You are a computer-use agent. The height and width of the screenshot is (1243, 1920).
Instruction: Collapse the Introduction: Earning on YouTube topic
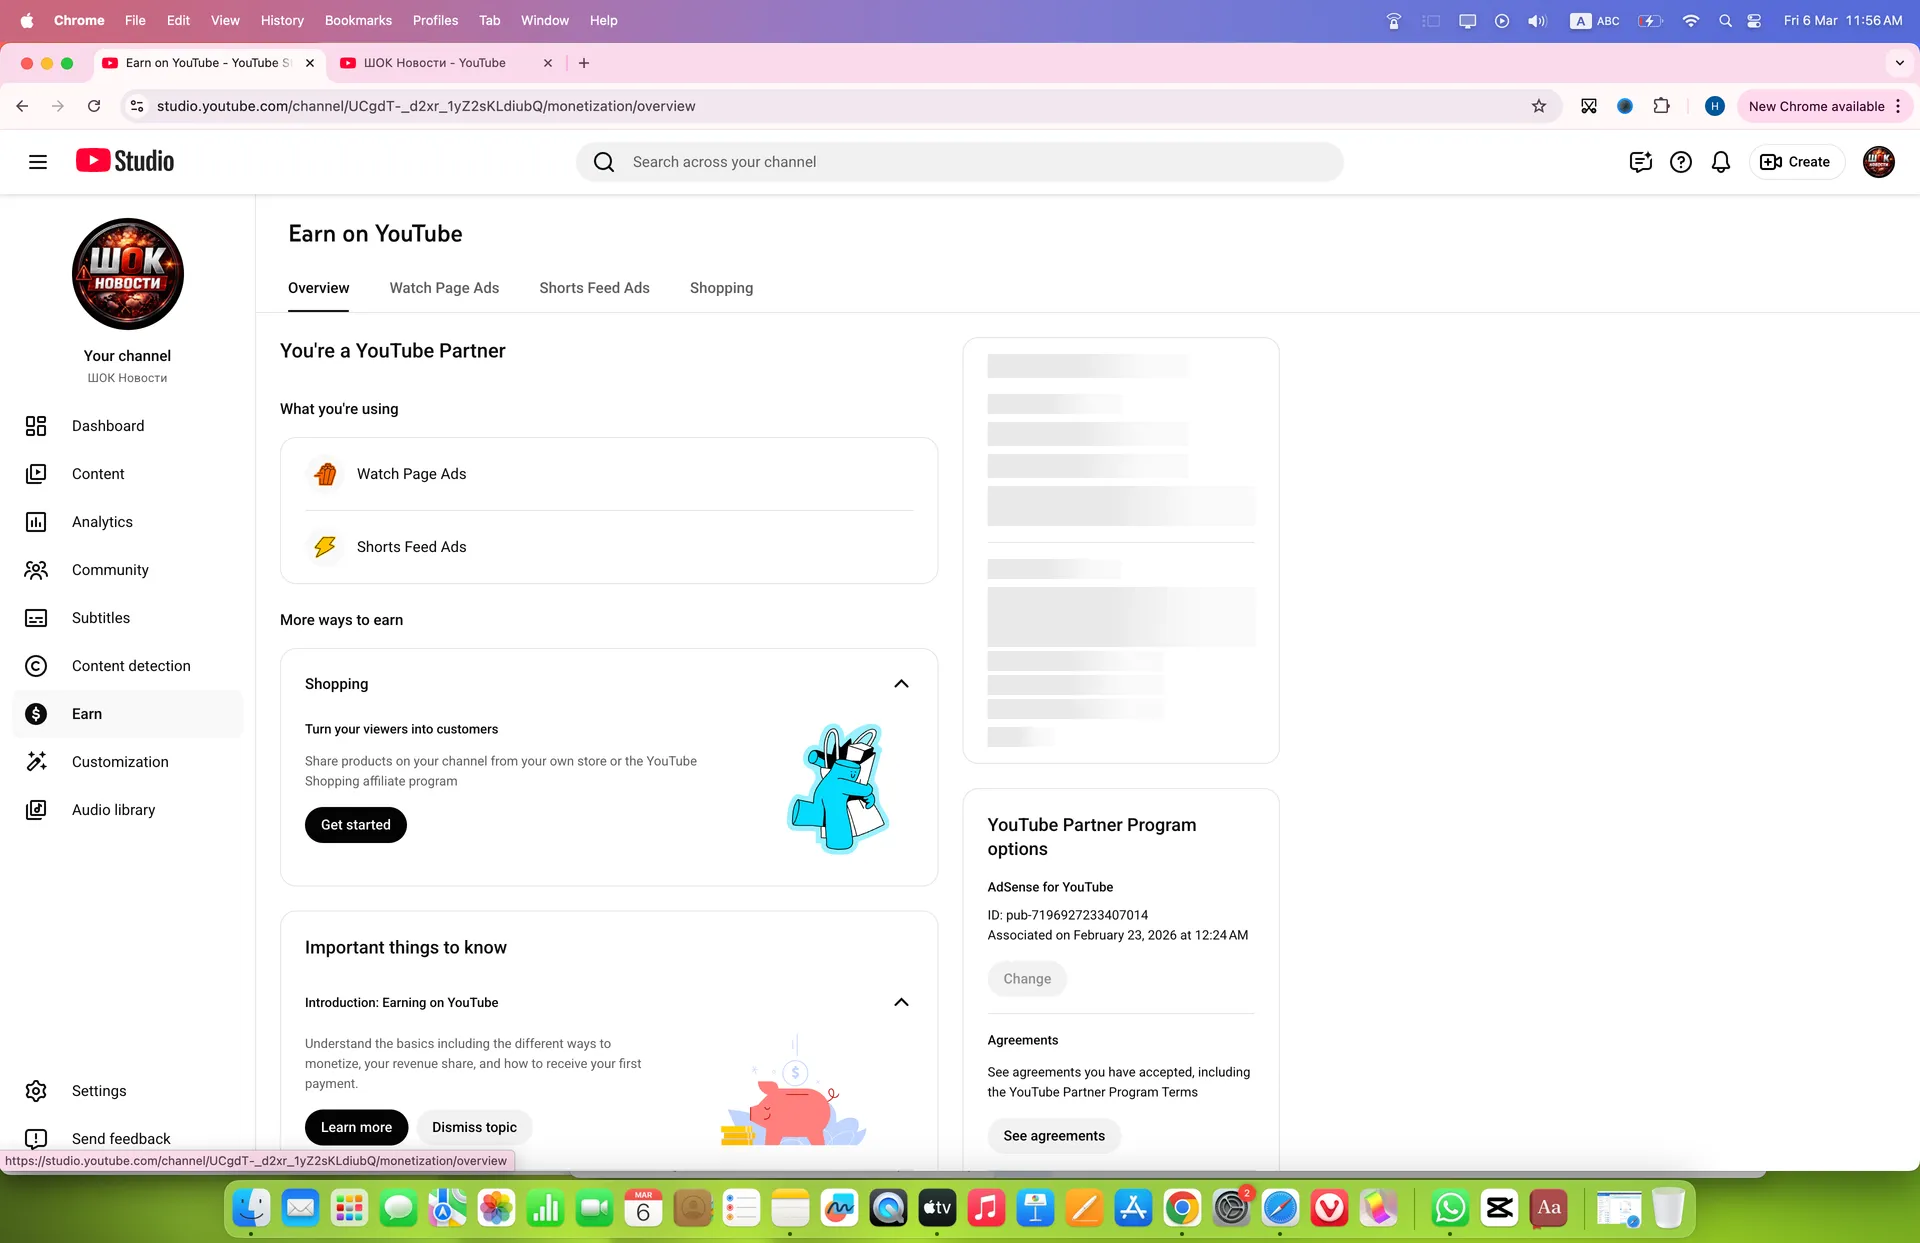click(x=901, y=1002)
